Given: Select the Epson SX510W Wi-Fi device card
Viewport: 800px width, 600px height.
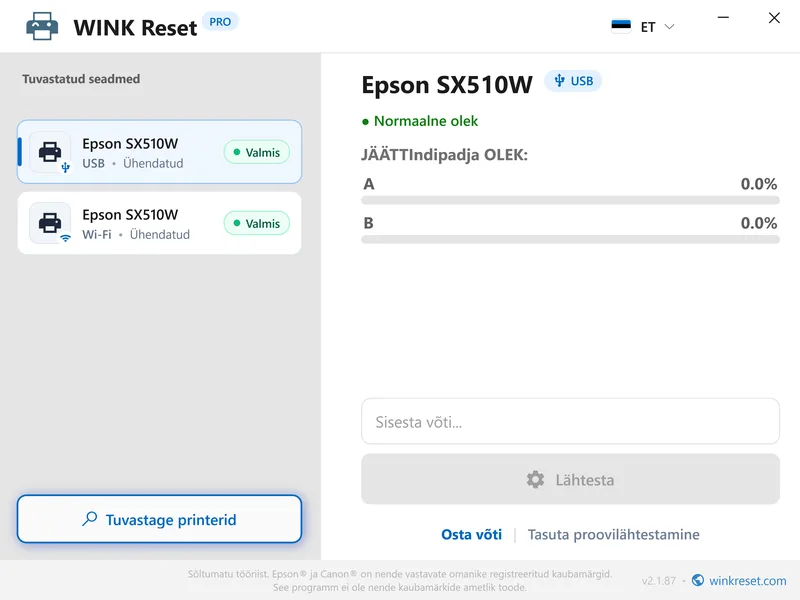Looking at the screenshot, I should click(159, 223).
